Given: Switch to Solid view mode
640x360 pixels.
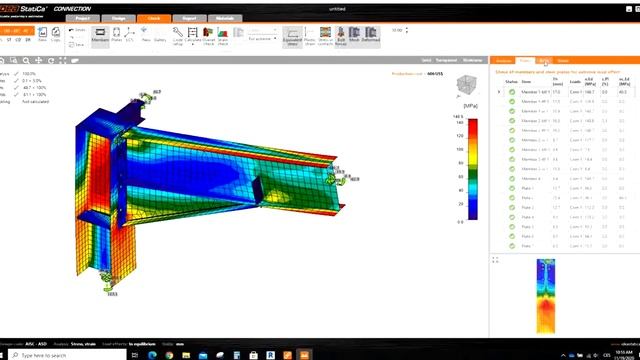Looking at the screenshot, I should click(426, 60).
